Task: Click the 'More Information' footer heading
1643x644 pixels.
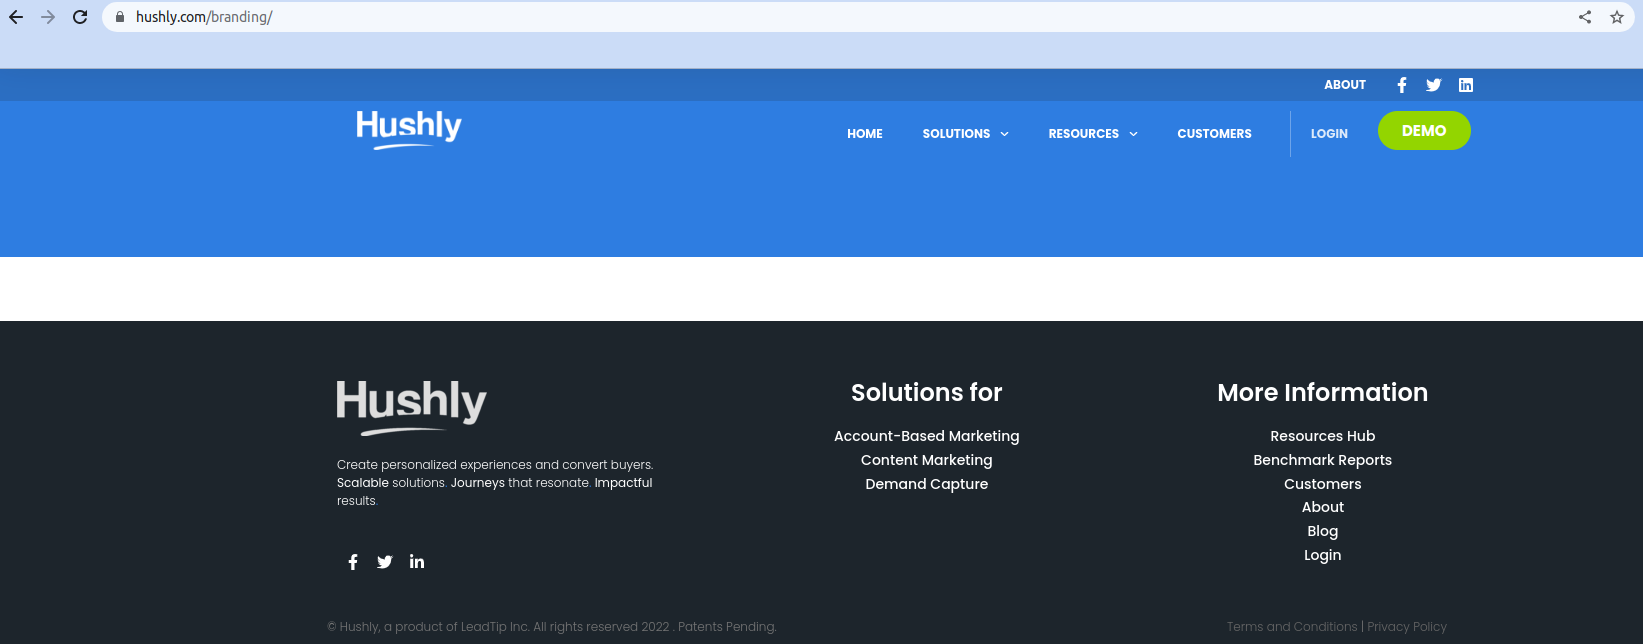Action: pos(1323,393)
